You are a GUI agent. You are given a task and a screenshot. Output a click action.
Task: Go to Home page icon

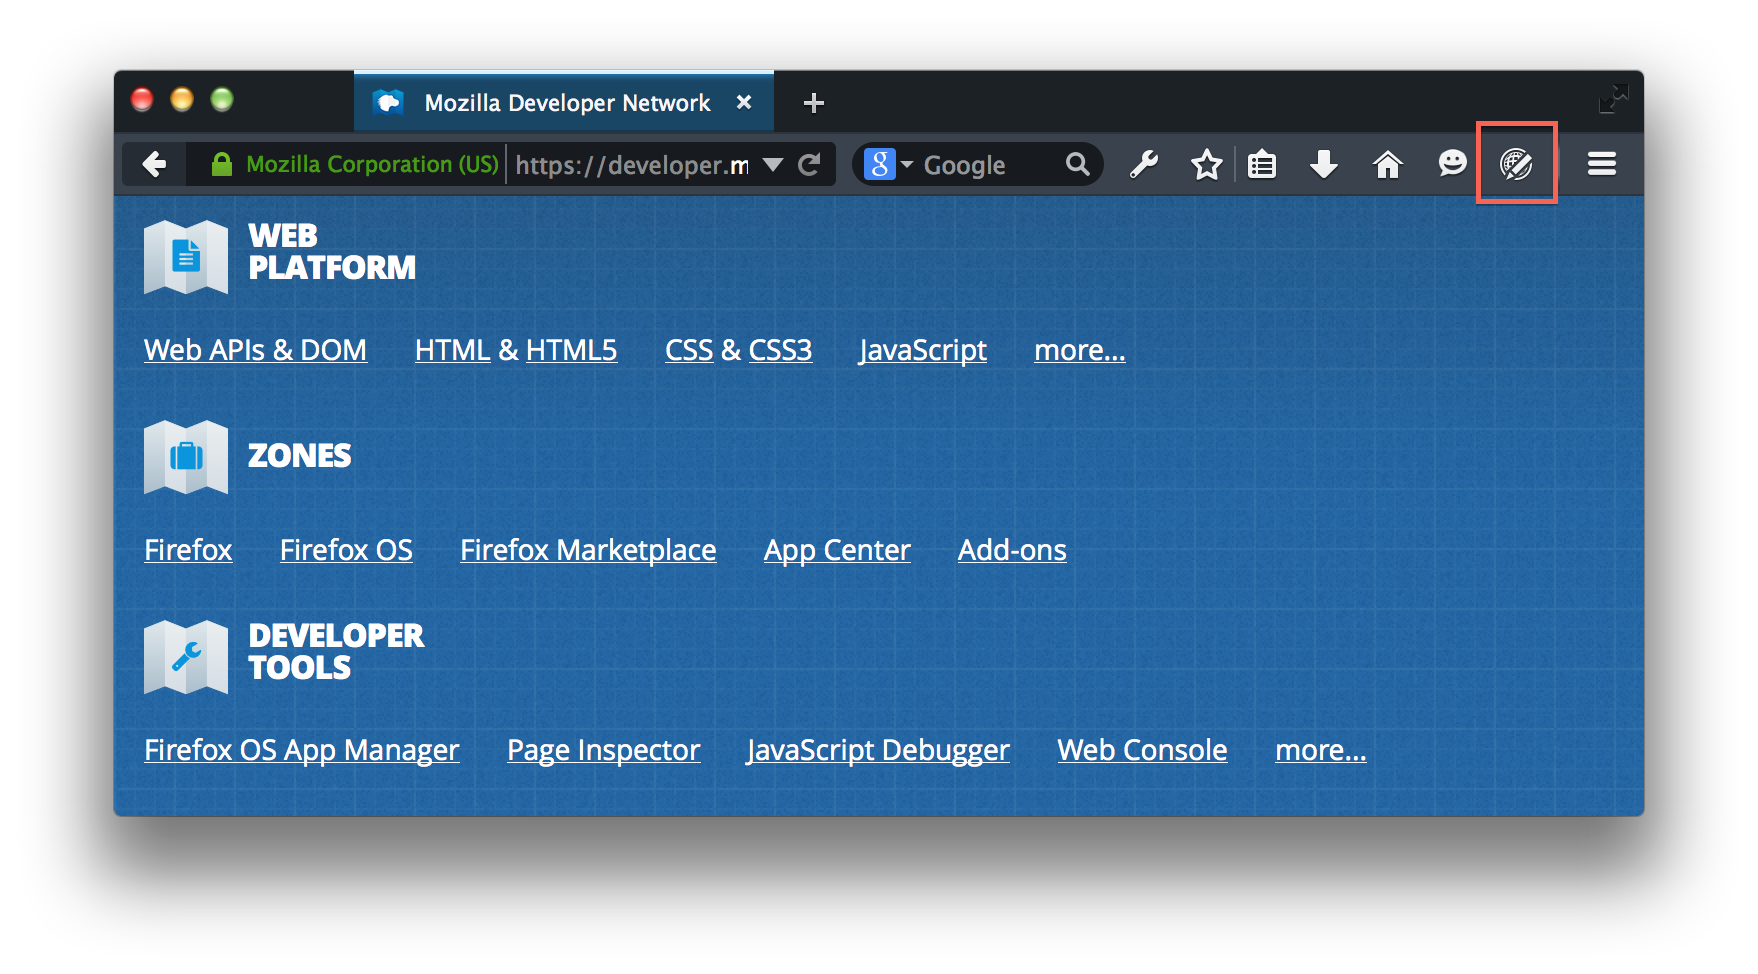[x=1387, y=164]
